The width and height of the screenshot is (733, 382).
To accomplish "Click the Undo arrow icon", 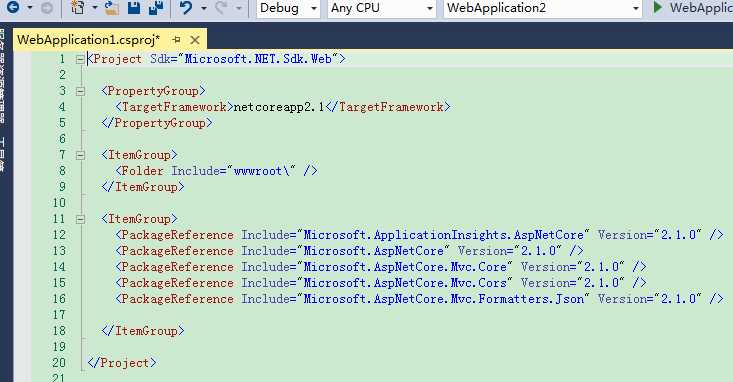I will (x=186, y=7).
